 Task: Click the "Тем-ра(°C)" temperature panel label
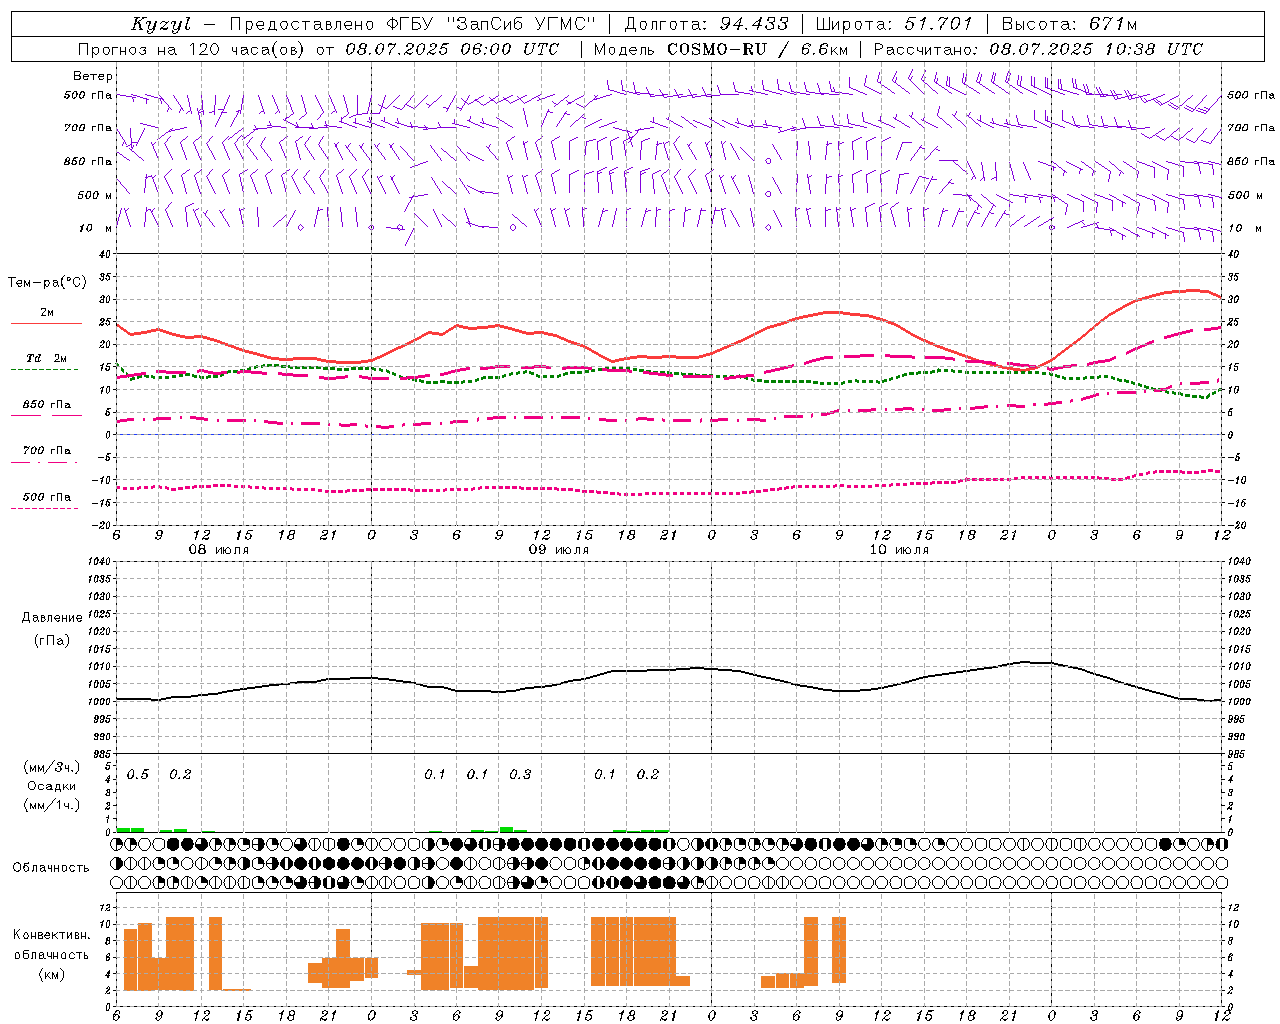pos(46,283)
